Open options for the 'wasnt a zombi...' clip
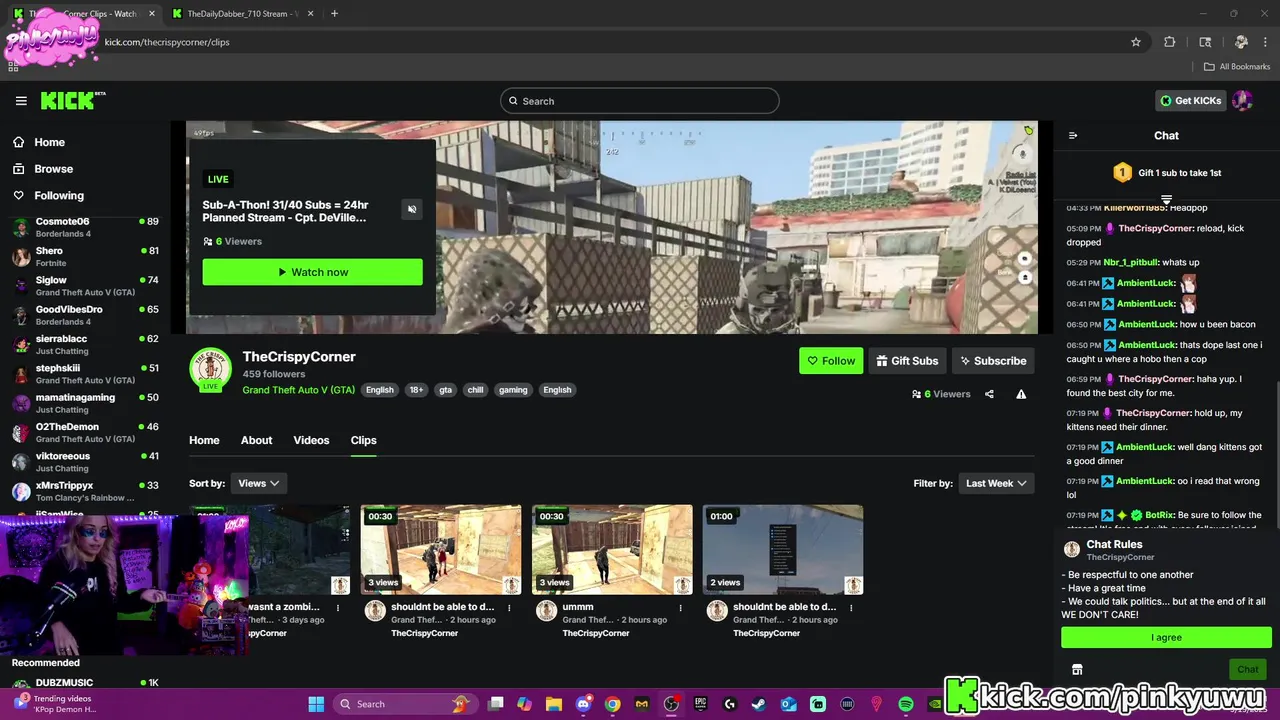 click(338, 607)
